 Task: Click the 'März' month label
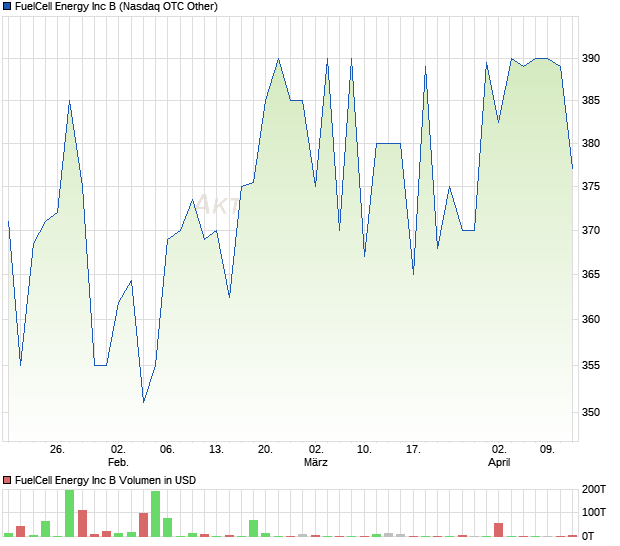316,462
